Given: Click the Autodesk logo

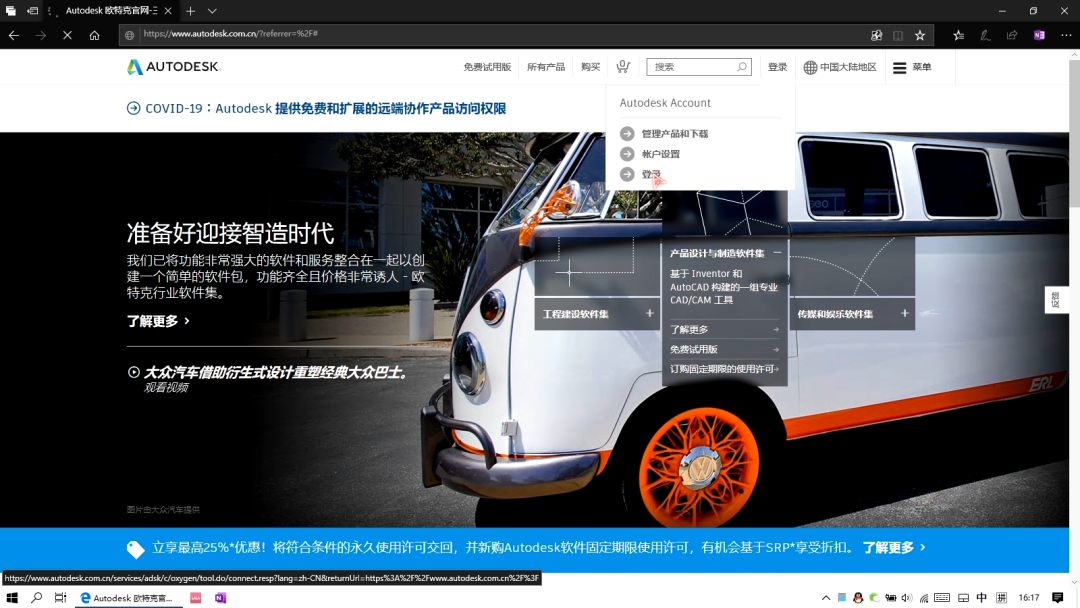Looking at the screenshot, I should point(174,67).
